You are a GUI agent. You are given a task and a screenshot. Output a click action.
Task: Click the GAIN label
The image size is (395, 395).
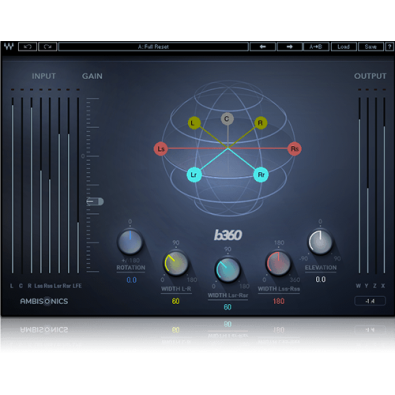92,76
